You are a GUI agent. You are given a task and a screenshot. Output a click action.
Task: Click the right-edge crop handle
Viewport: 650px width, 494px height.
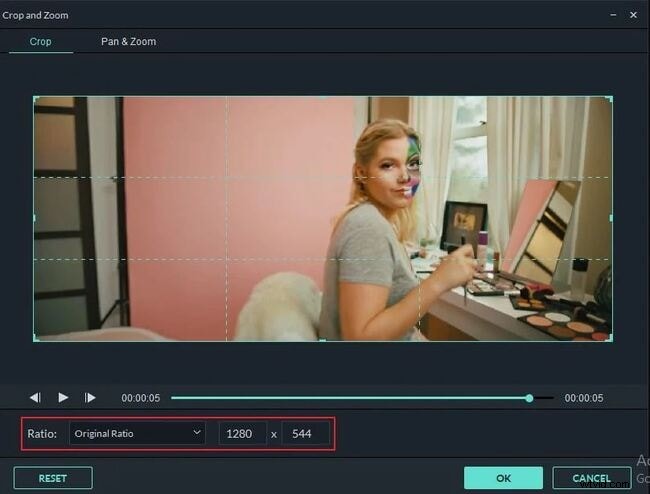[611, 218]
